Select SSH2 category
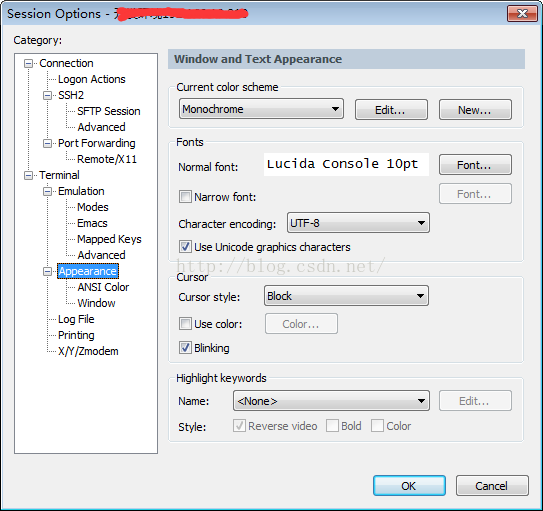The image size is (543, 511). point(71,95)
